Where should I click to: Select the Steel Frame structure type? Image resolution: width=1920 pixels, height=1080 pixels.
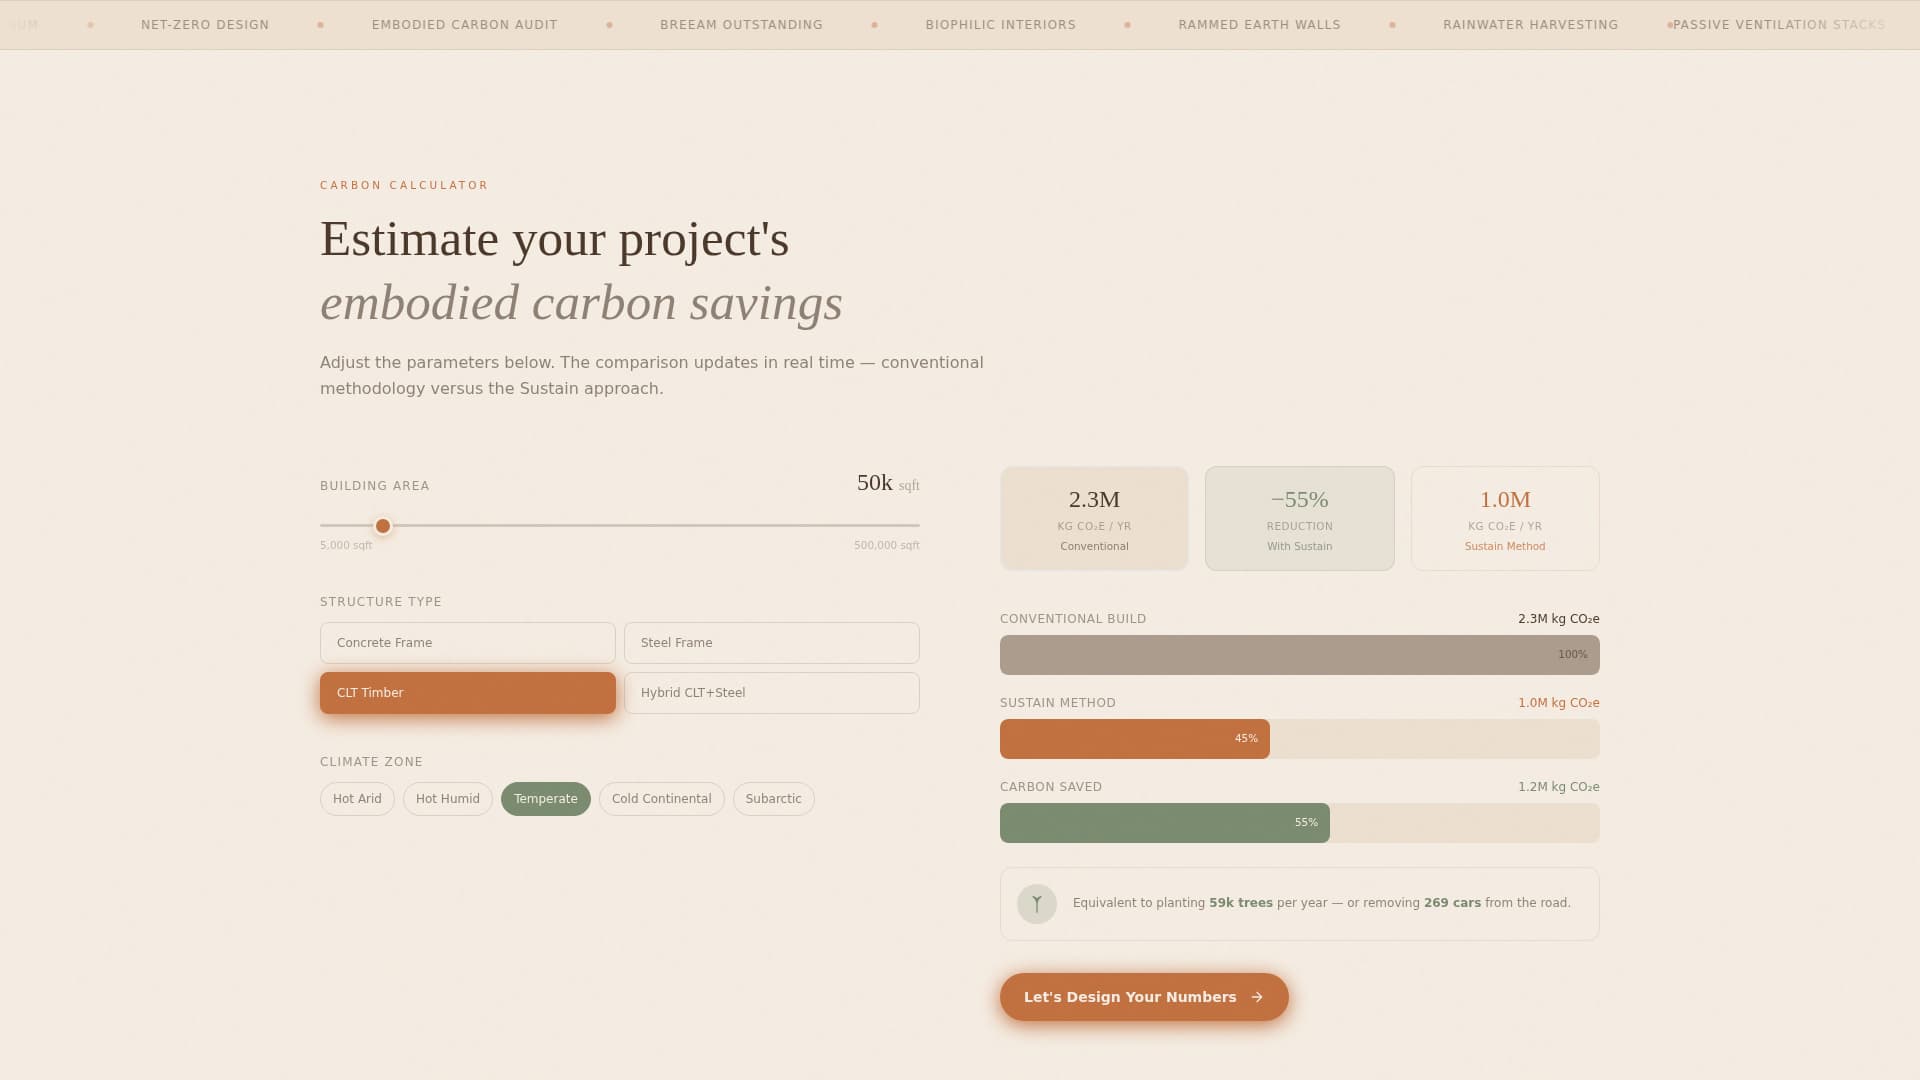tap(771, 642)
